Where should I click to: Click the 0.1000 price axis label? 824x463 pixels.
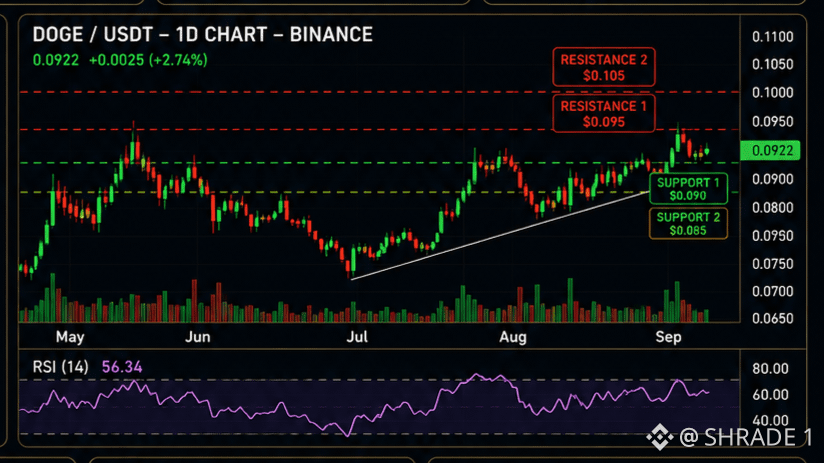772,92
